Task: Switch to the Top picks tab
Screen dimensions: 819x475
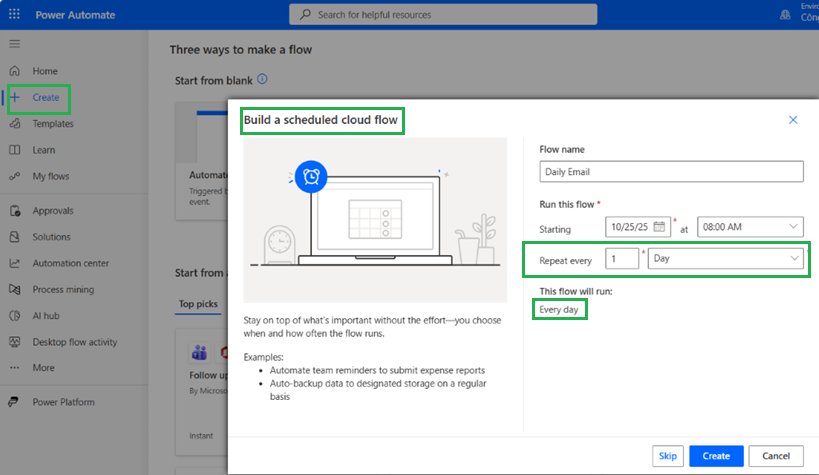Action: [x=198, y=304]
